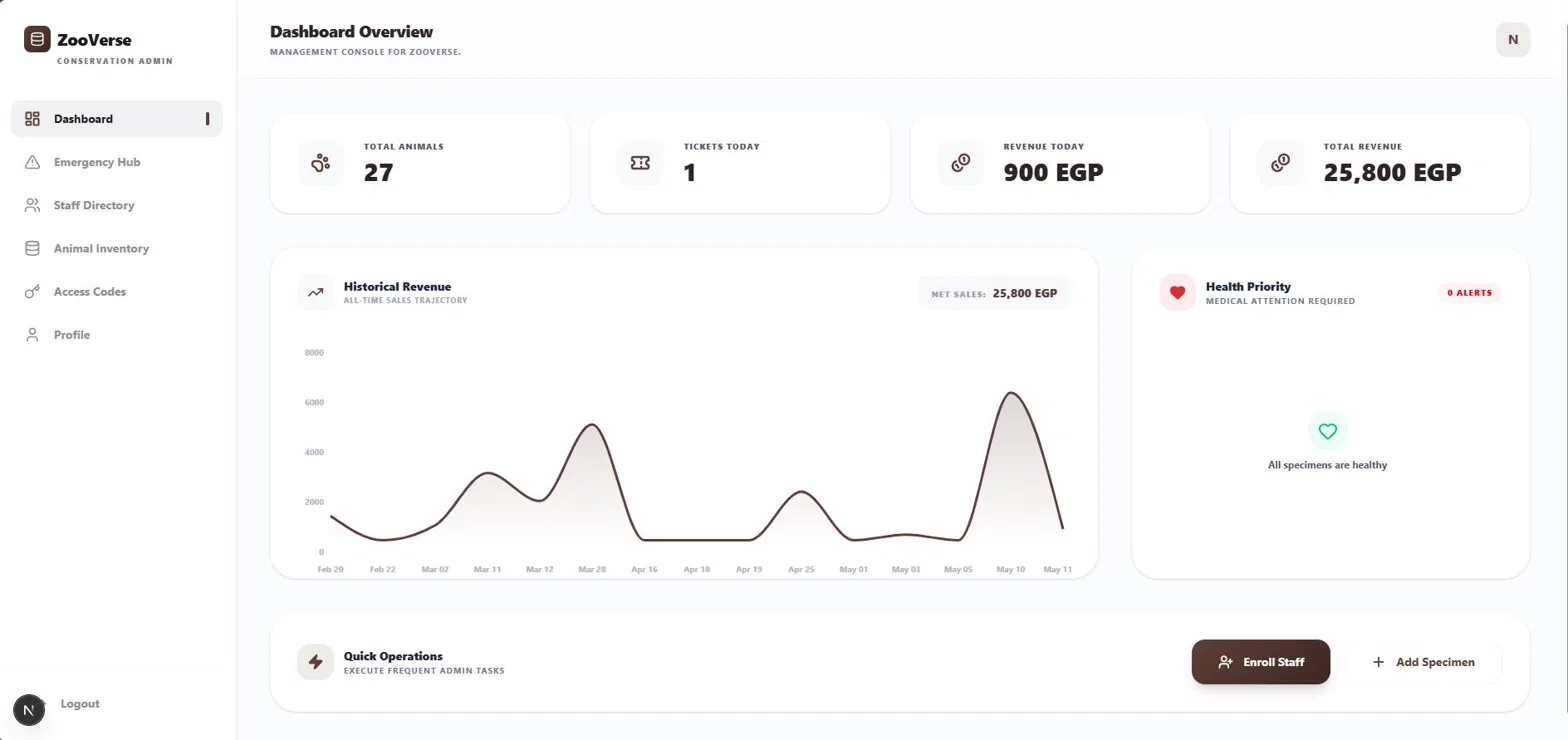
Task: Click the 25,800 EGP total revenue value
Action: [1392, 173]
